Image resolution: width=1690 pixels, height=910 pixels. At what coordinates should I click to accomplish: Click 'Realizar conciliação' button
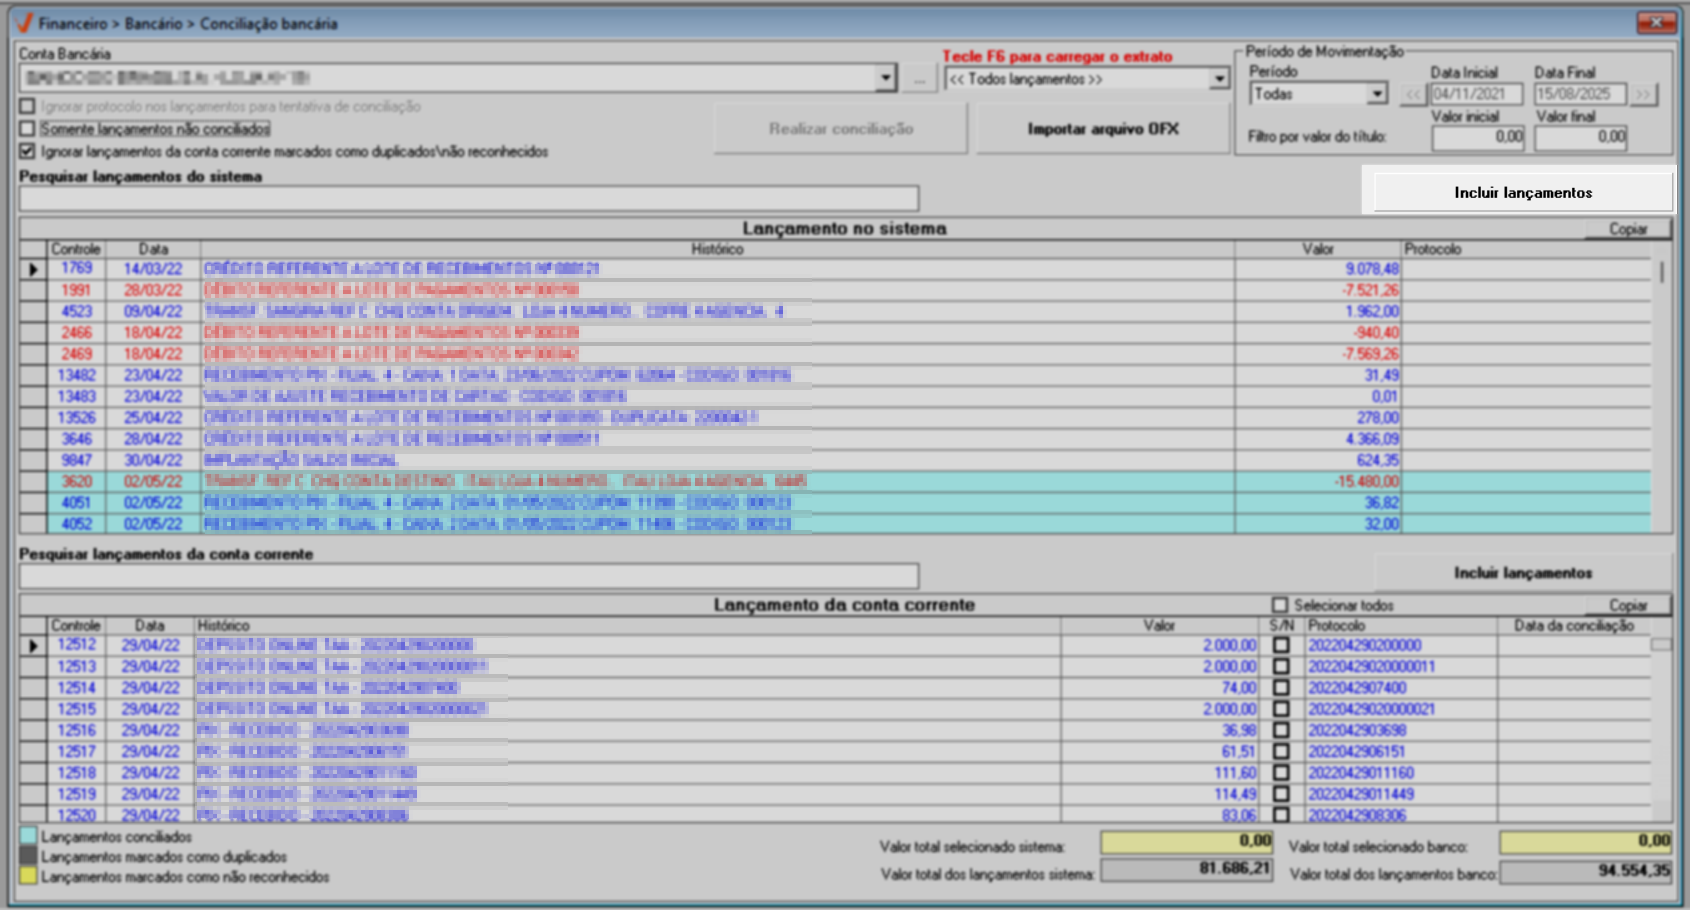pyautogui.click(x=841, y=129)
